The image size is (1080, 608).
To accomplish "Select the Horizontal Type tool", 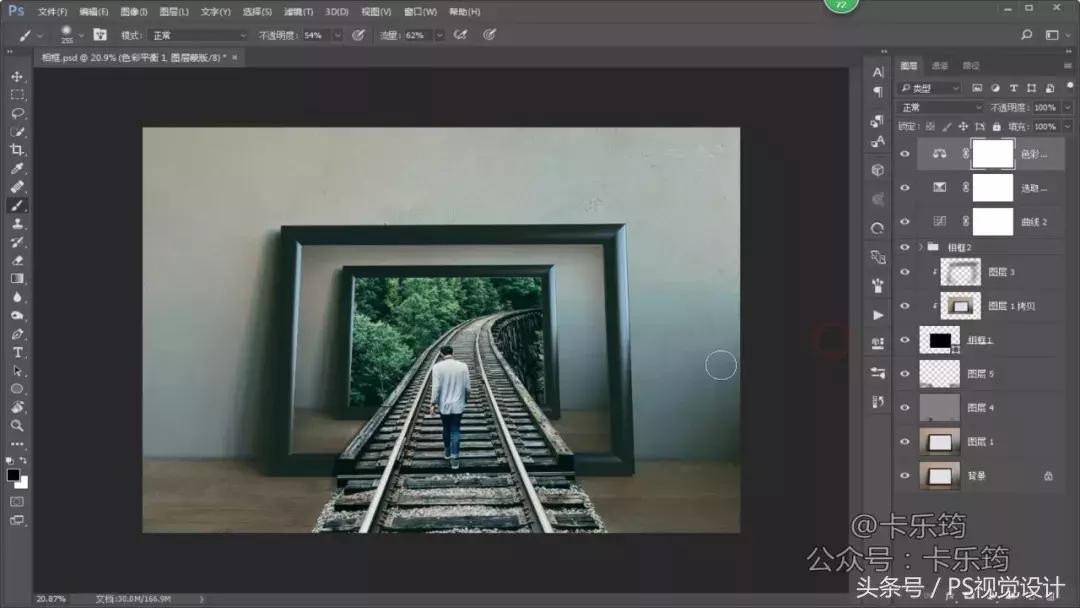I will click(15, 350).
